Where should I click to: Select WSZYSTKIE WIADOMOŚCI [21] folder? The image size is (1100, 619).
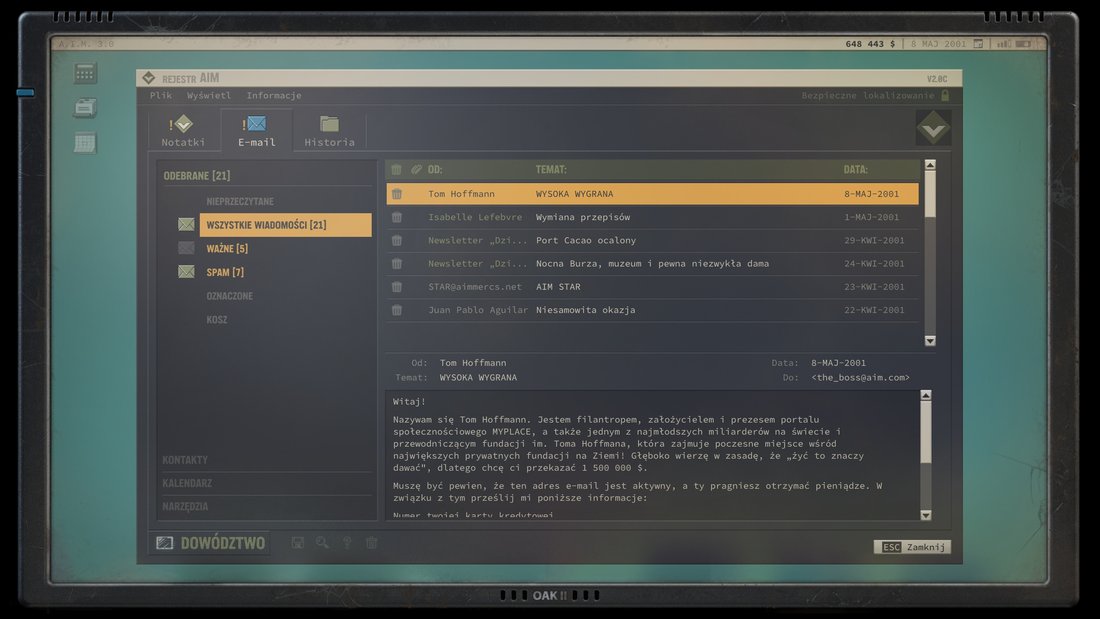tap(286, 225)
